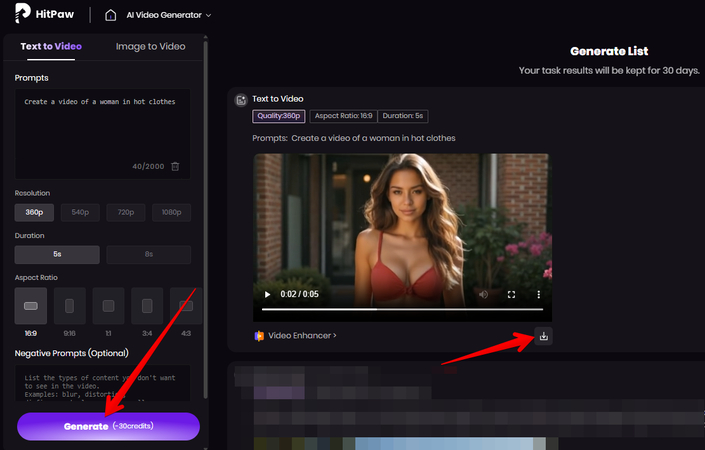Clear the prompt with the trash icon

(175, 166)
